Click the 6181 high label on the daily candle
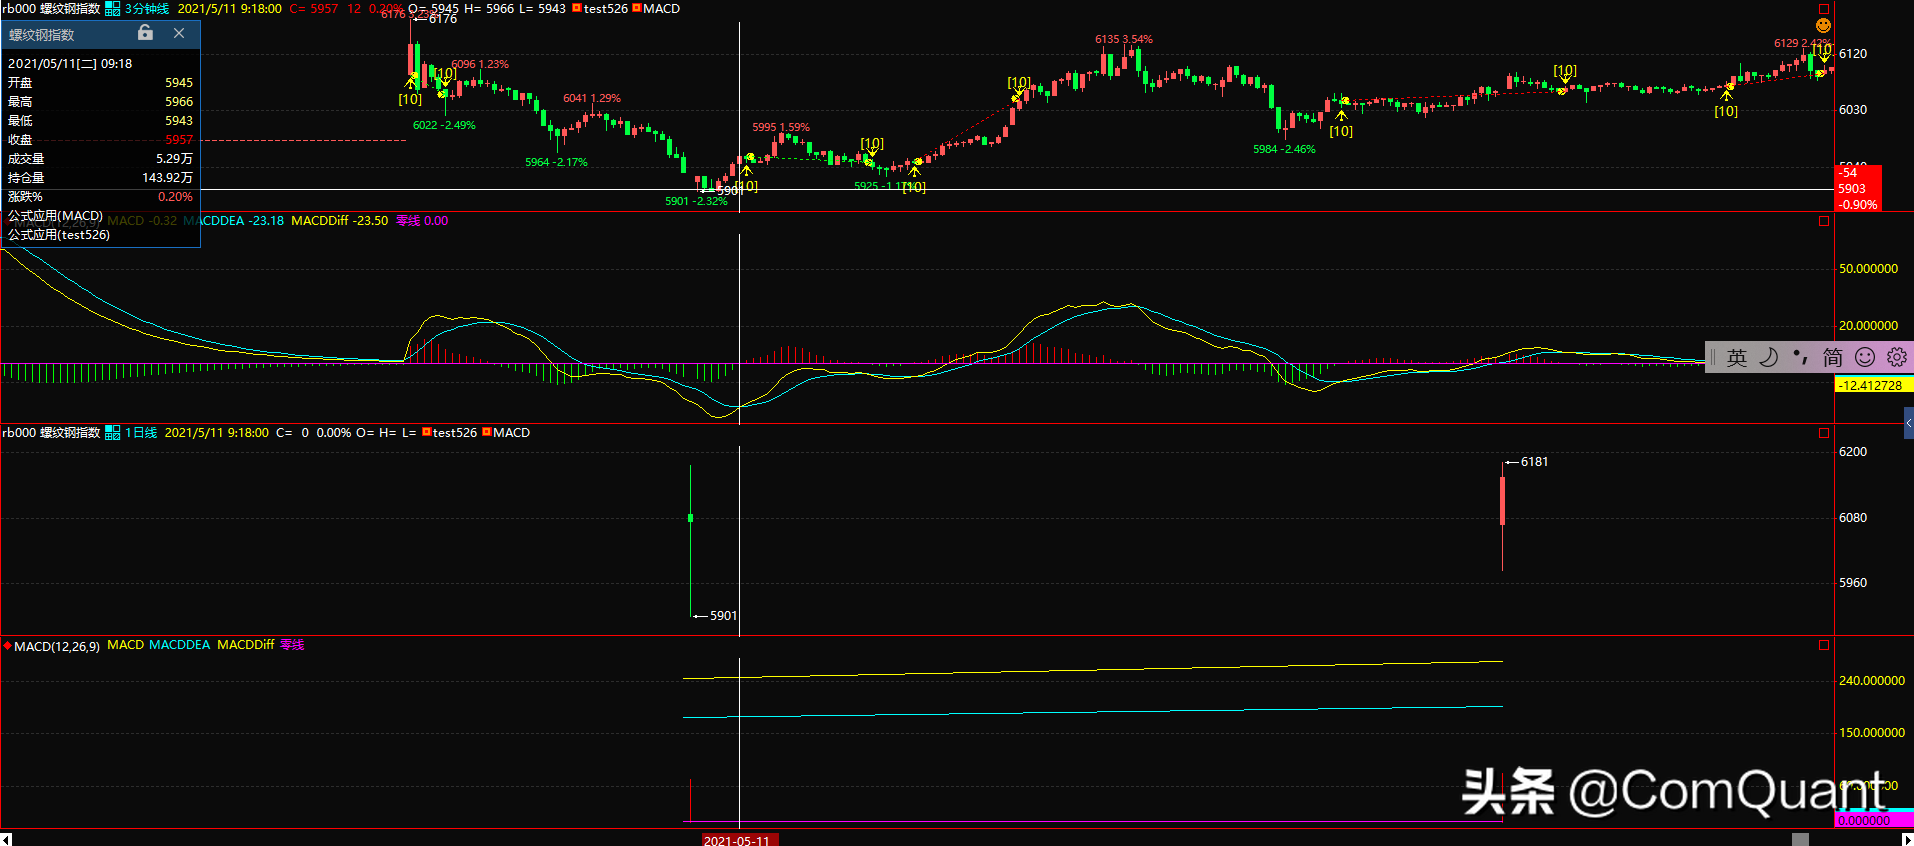 click(x=1534, y=462)
